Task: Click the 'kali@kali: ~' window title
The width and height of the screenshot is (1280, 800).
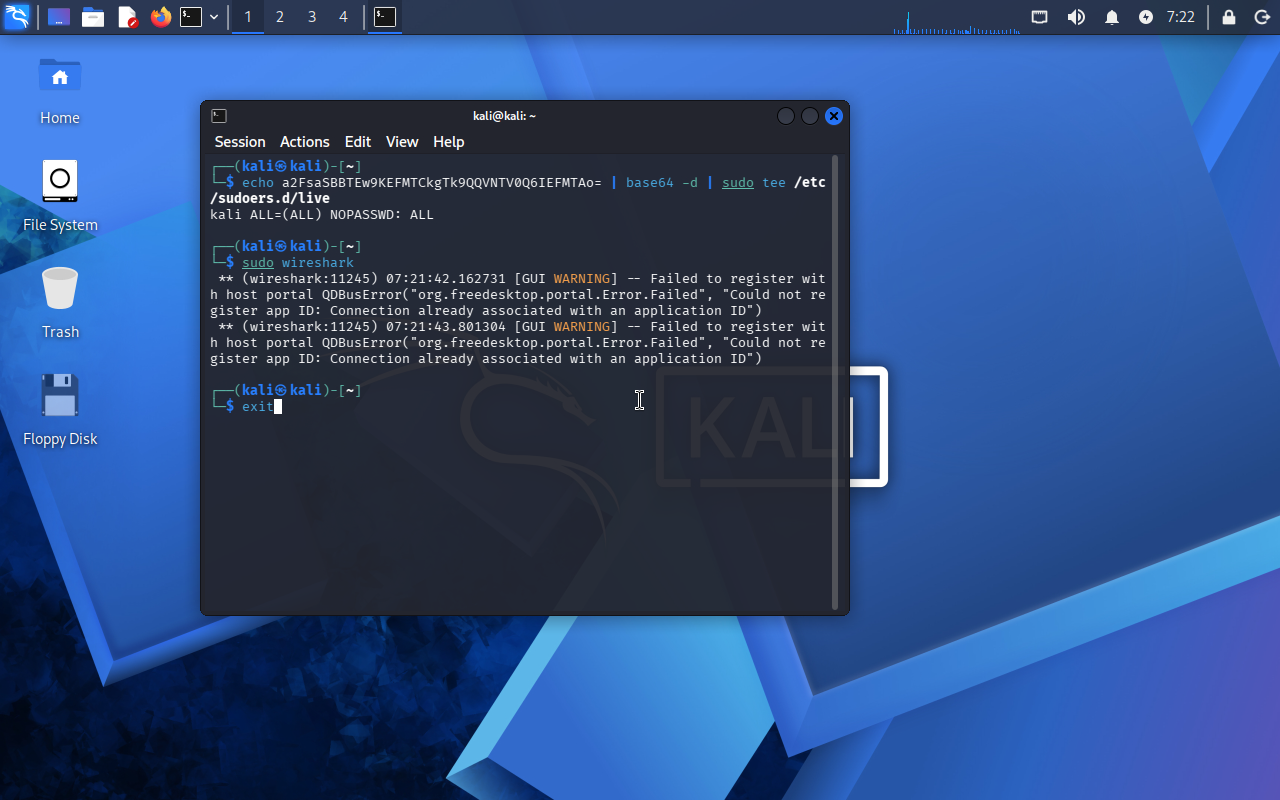Action: (x=505, y=116)
